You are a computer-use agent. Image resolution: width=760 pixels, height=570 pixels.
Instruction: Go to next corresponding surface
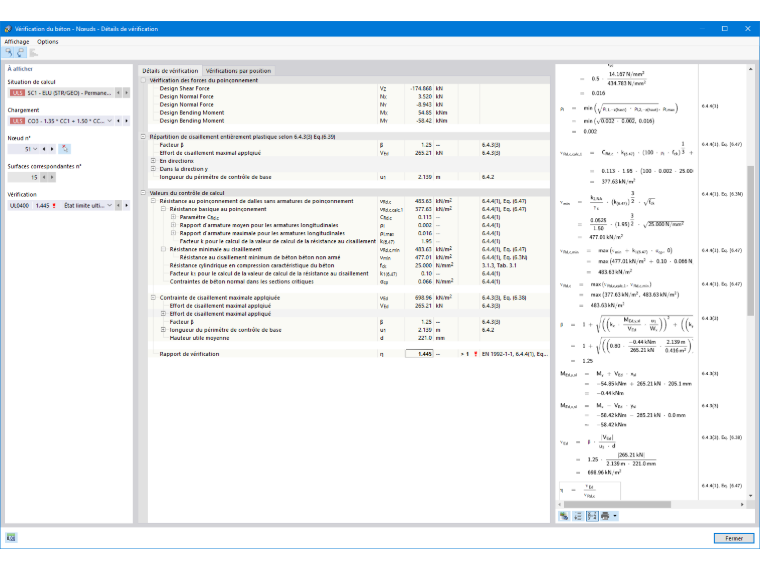(x=52, y=177)
